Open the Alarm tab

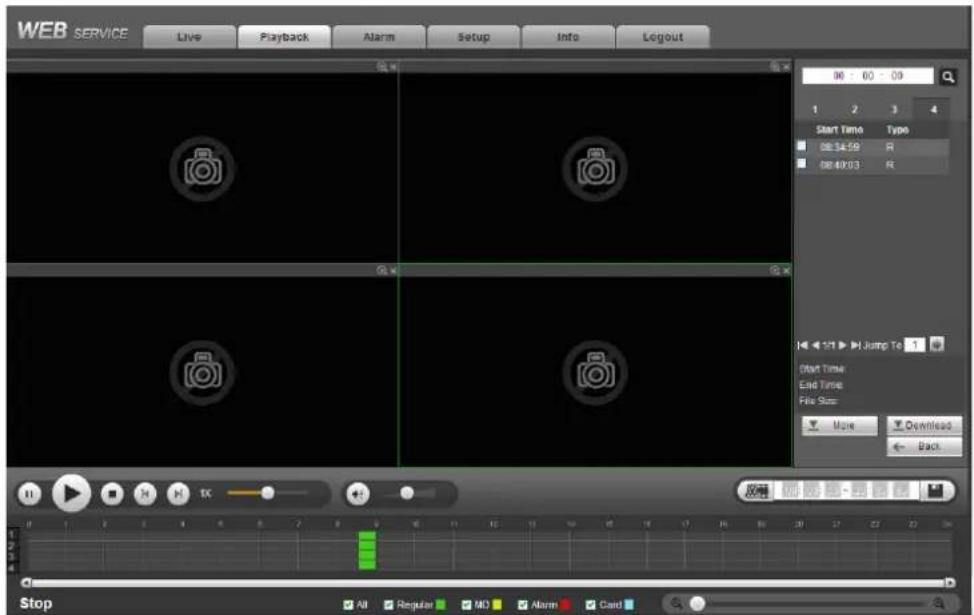tap(379, 37)
